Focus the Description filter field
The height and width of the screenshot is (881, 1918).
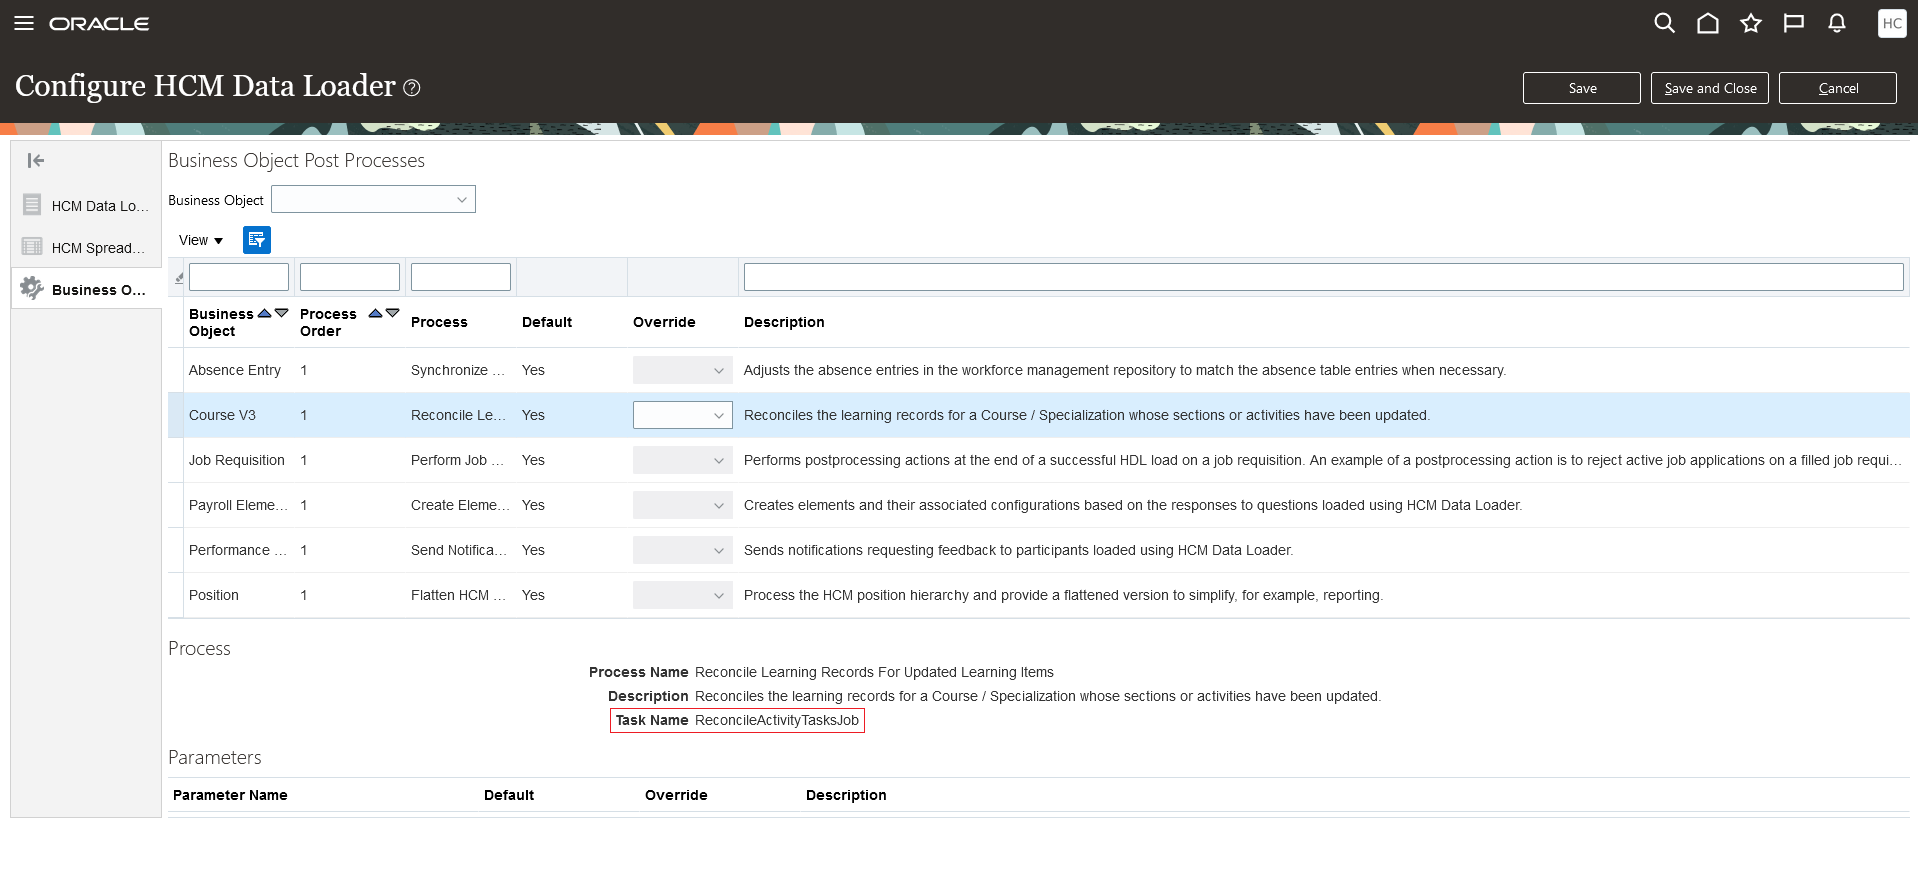click(x=1324, y=277)
